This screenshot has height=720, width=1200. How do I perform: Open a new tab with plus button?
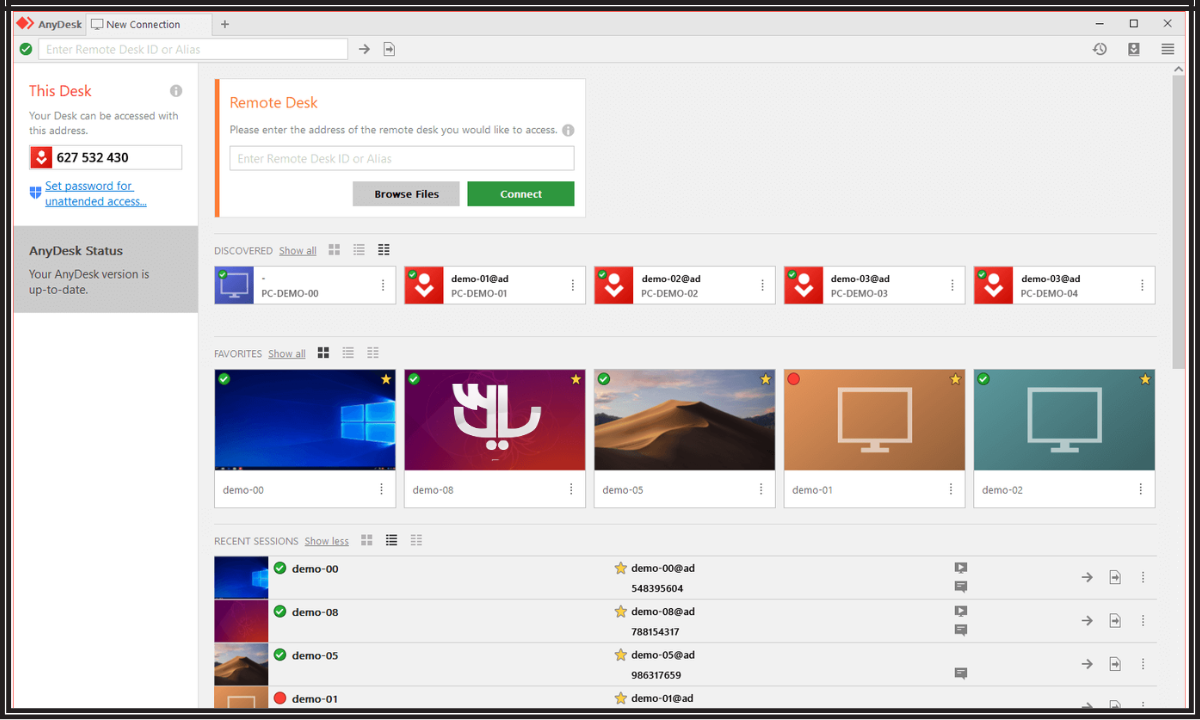225,24
